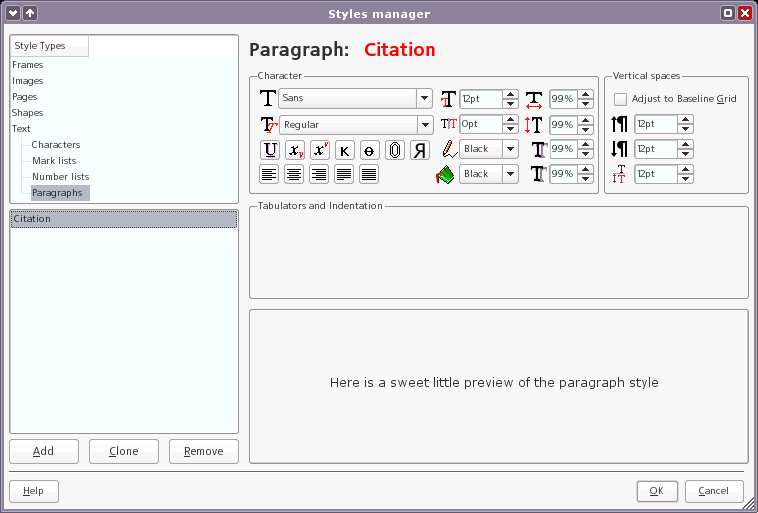Screen dimensions: 758x513
Task: Toggle the Underline text effect button
Action: pos(270,150)
